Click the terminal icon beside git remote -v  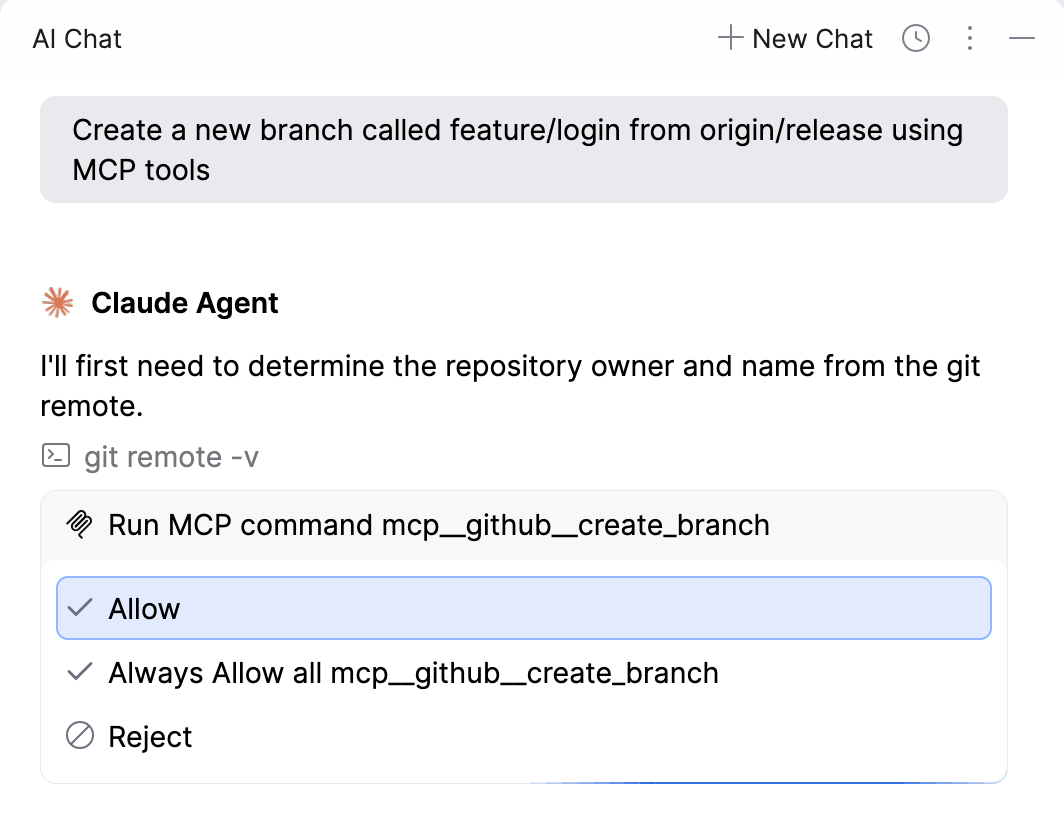click(56, 456)
